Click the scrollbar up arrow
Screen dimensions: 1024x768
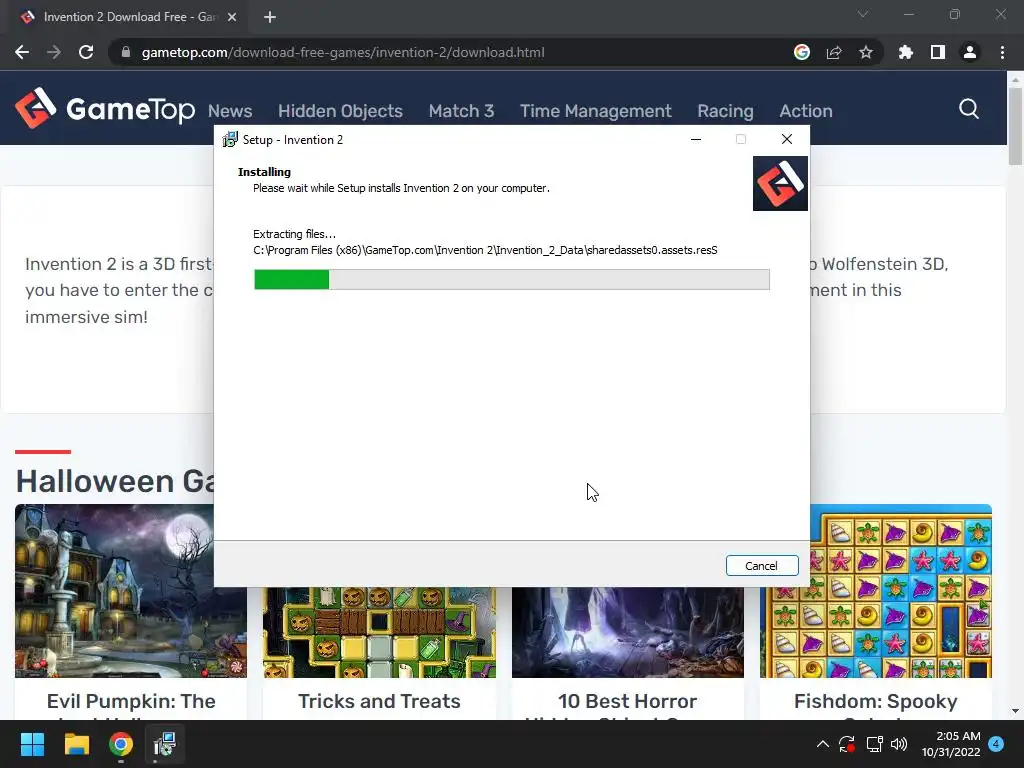tap(1015, 80)
